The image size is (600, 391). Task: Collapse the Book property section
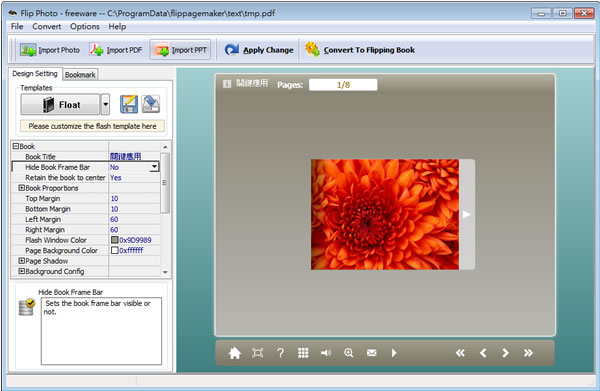click(16, 146)
